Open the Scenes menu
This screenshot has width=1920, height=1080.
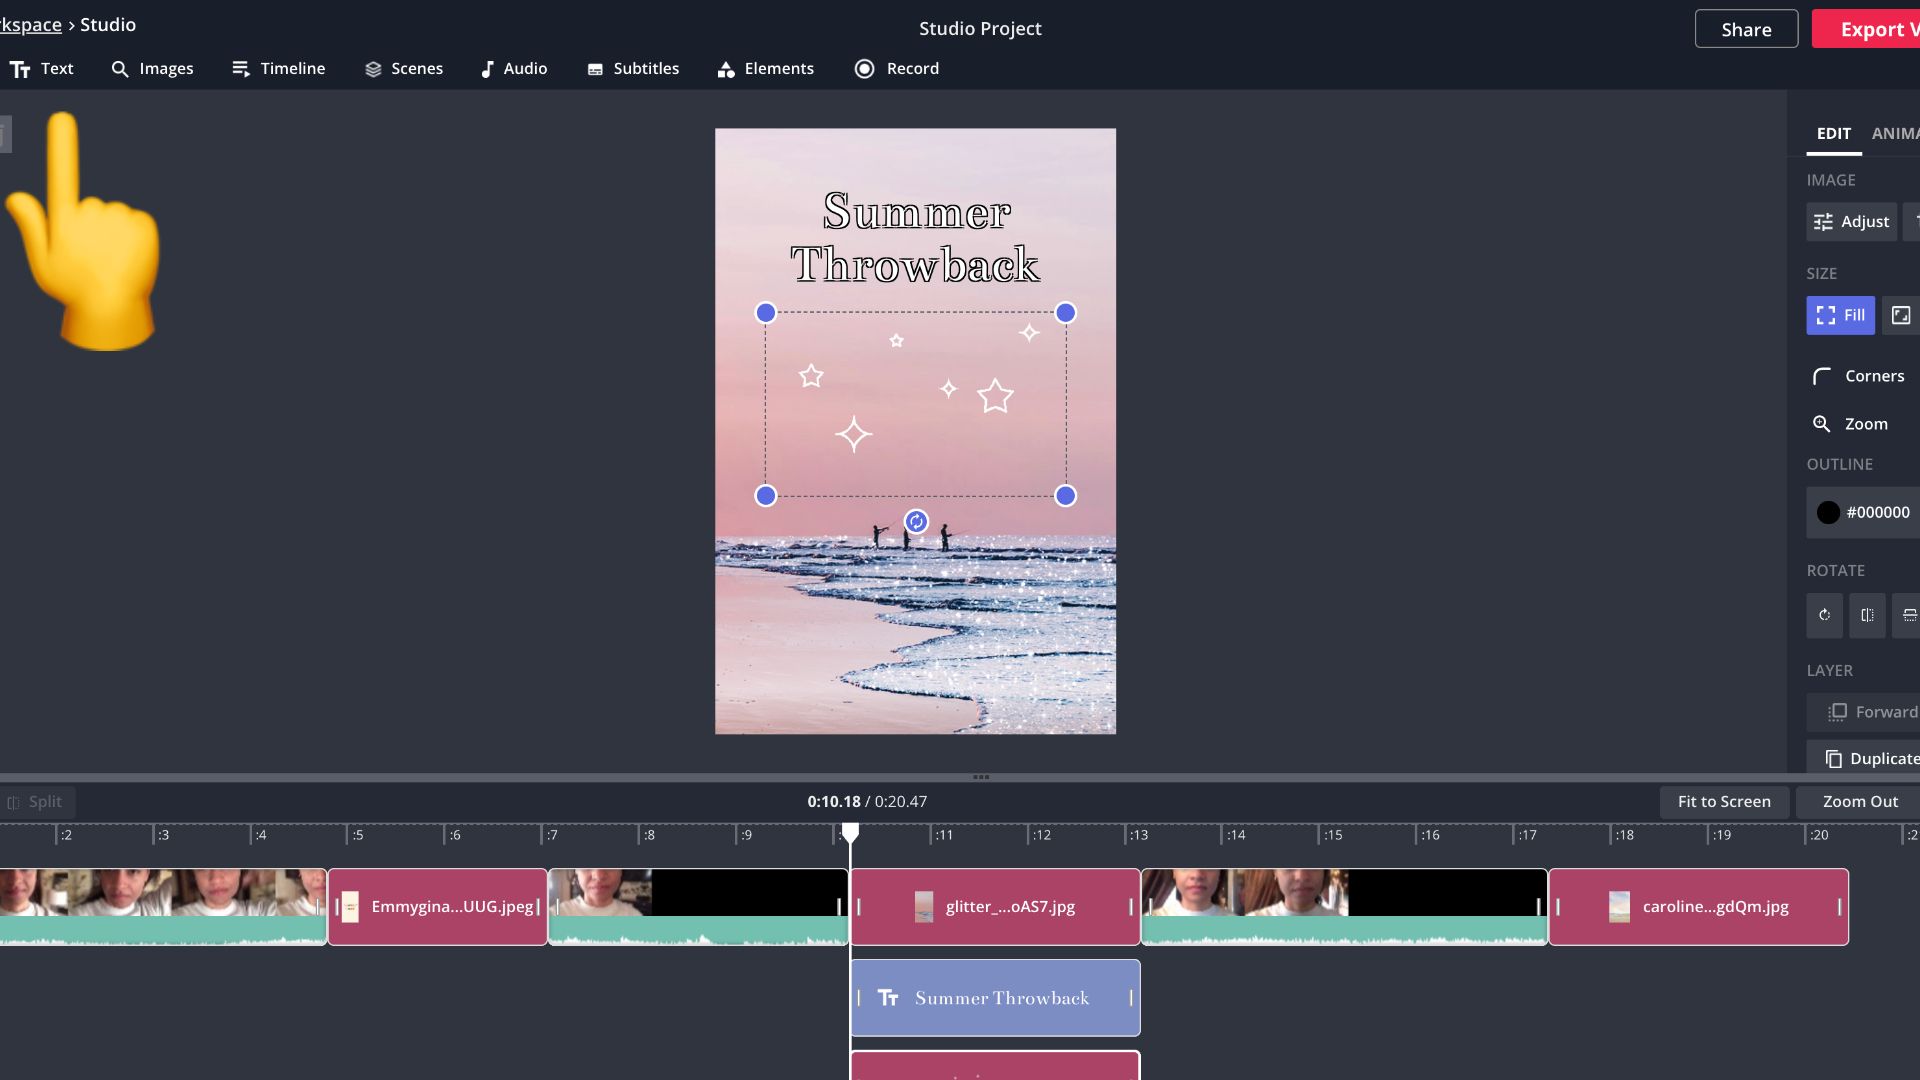coord(404,69)
